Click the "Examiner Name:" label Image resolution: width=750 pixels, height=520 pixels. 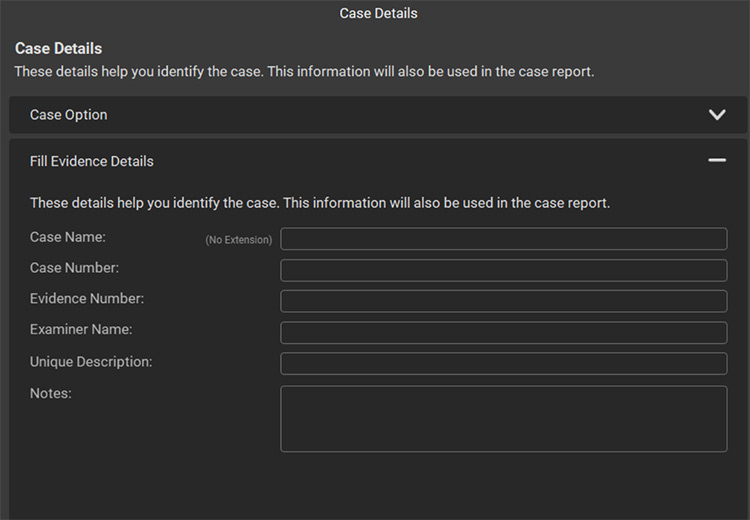[x=81, y=329]
